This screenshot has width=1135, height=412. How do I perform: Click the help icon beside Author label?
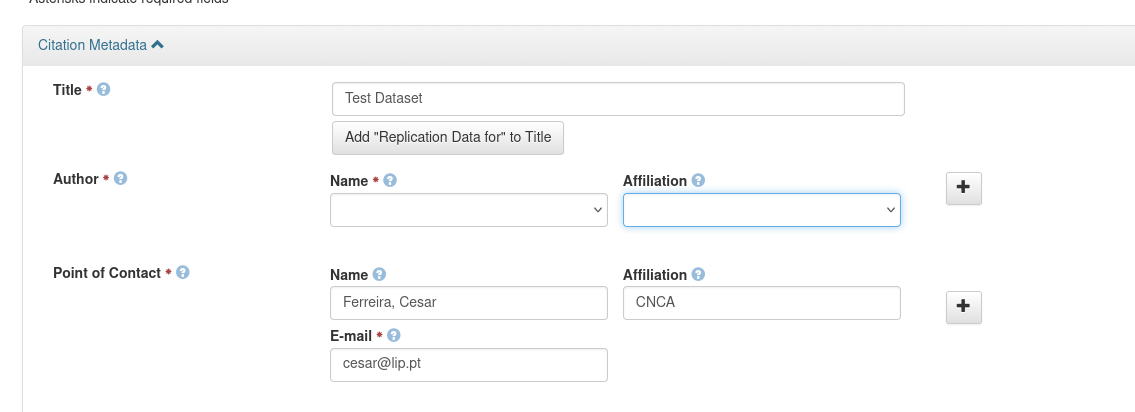(x=121, y=179)
